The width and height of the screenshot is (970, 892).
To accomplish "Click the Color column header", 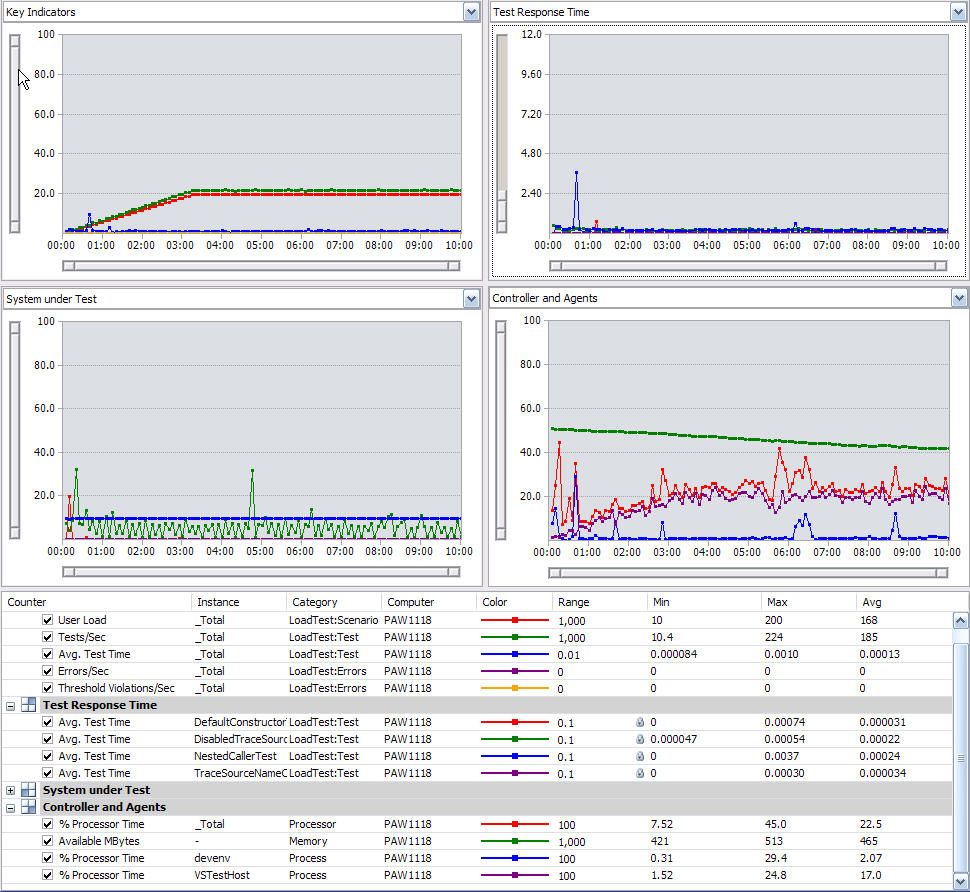I will pos(515,602).
